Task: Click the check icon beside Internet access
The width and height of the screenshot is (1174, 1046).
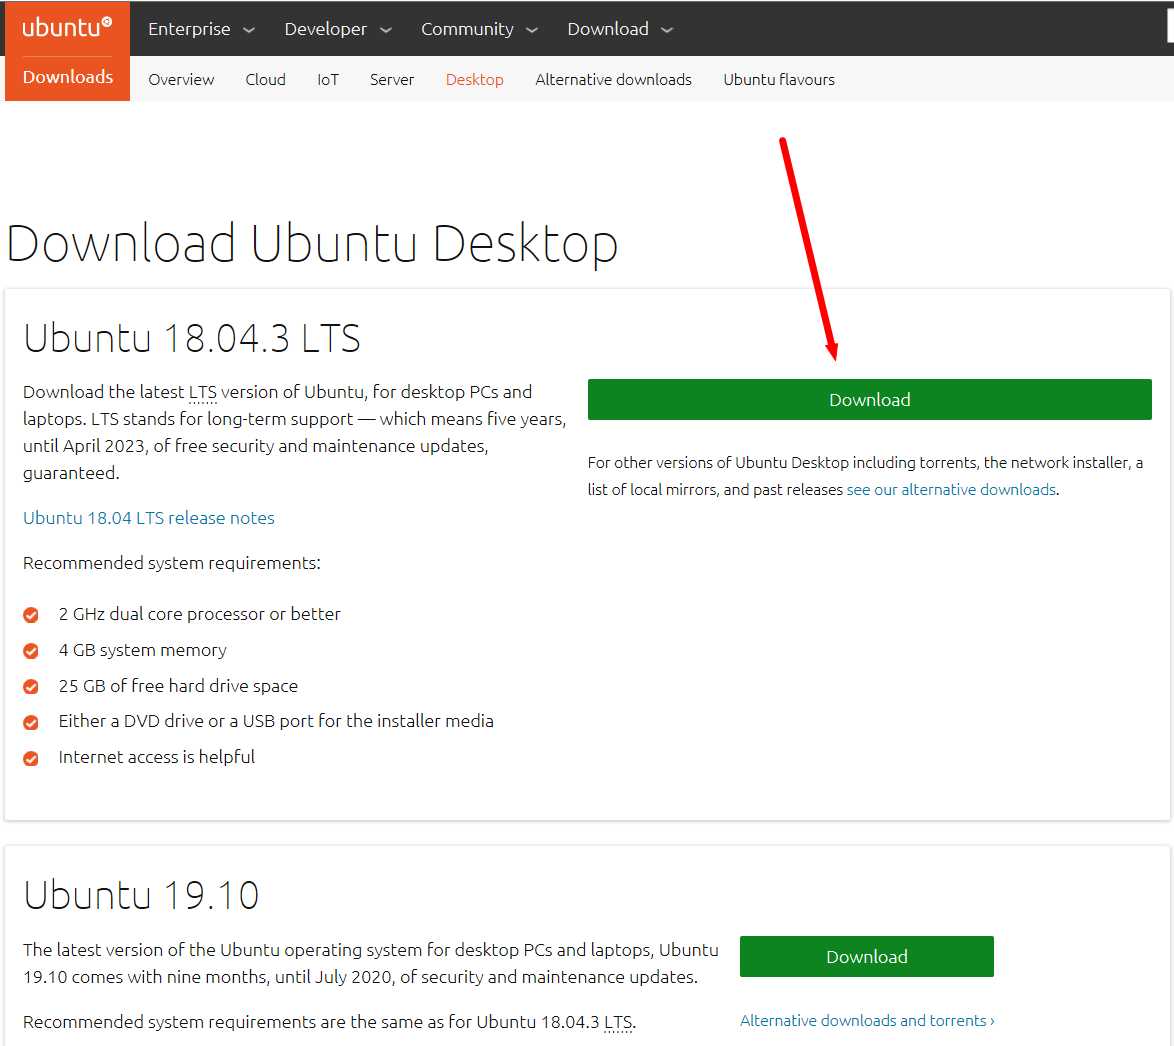Action: coord(31,758)
